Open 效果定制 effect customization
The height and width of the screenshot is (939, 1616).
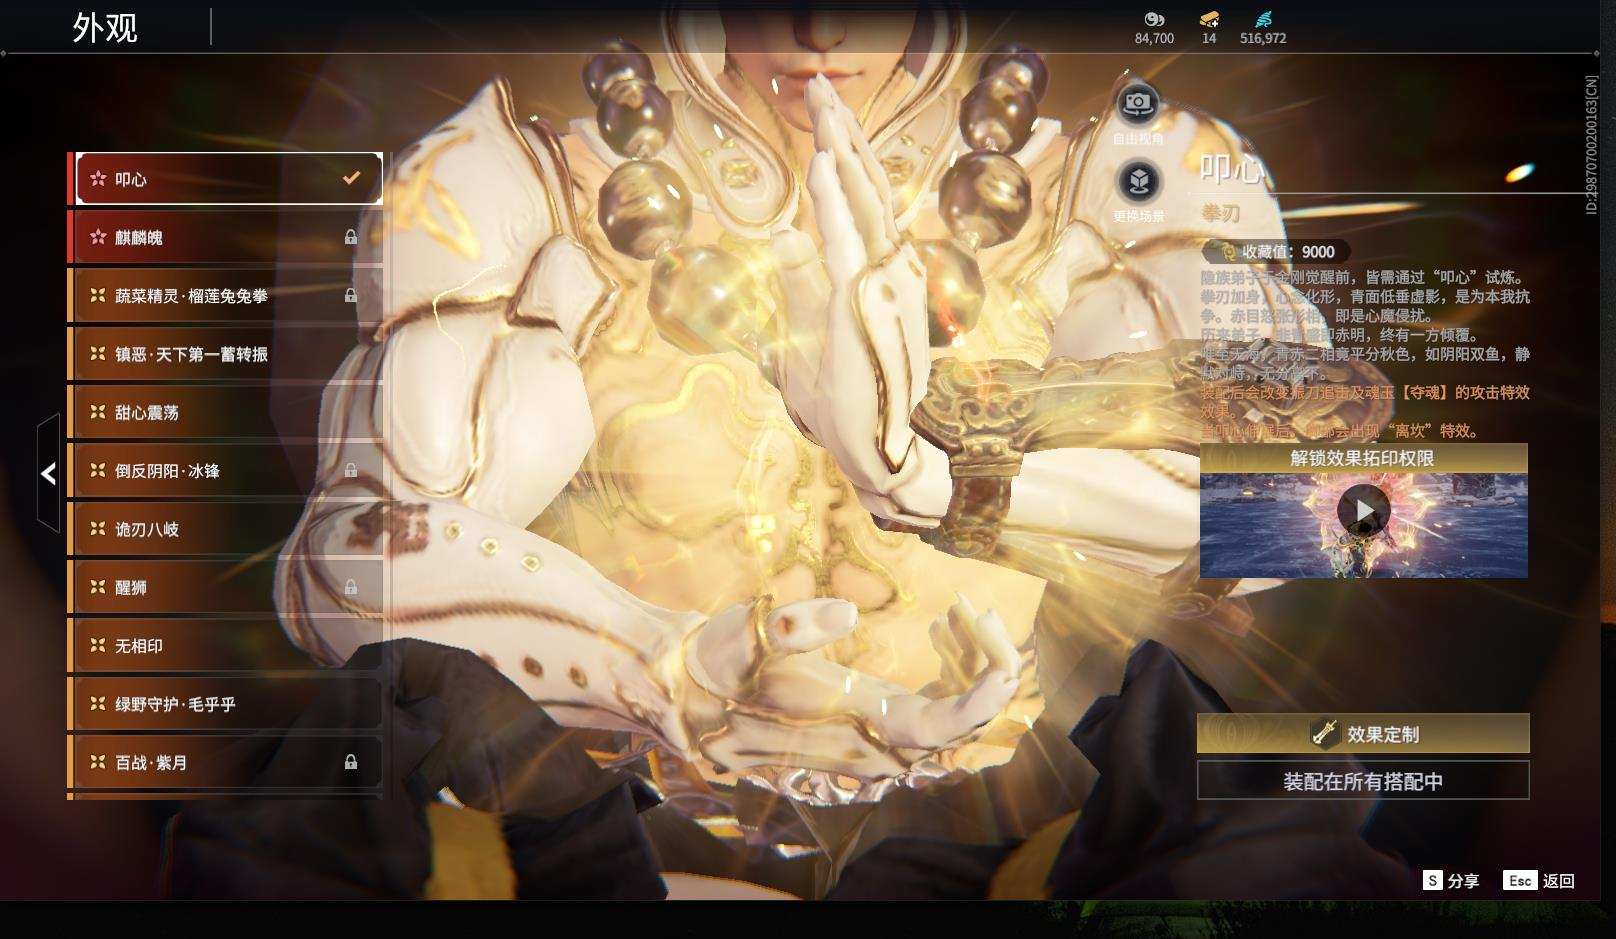pos(1363,734)
